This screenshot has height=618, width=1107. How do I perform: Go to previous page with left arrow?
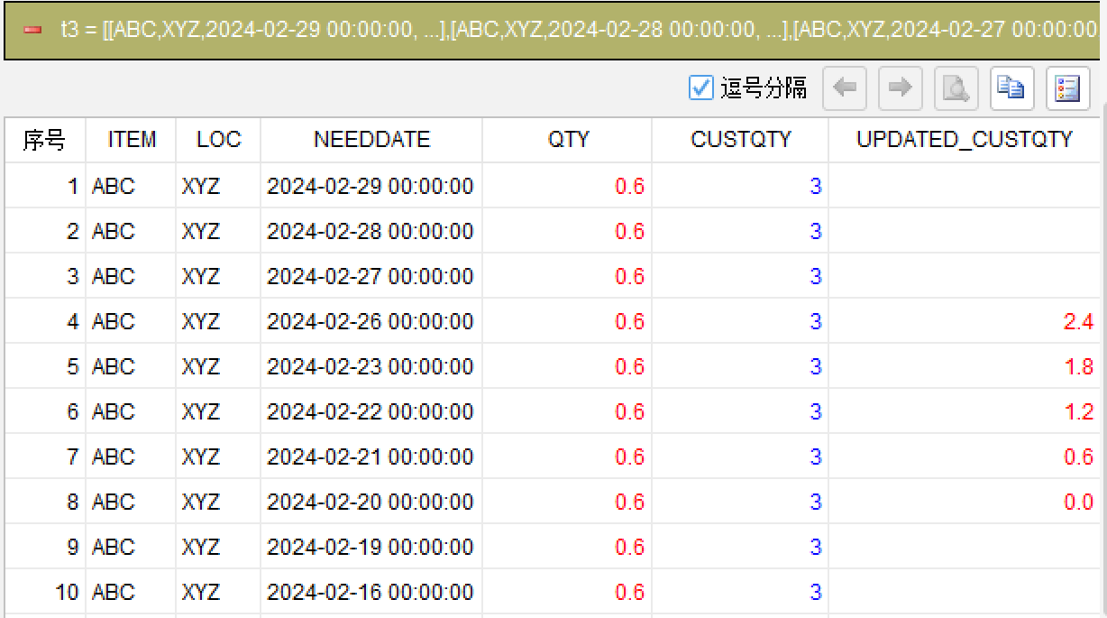point(844,88)
